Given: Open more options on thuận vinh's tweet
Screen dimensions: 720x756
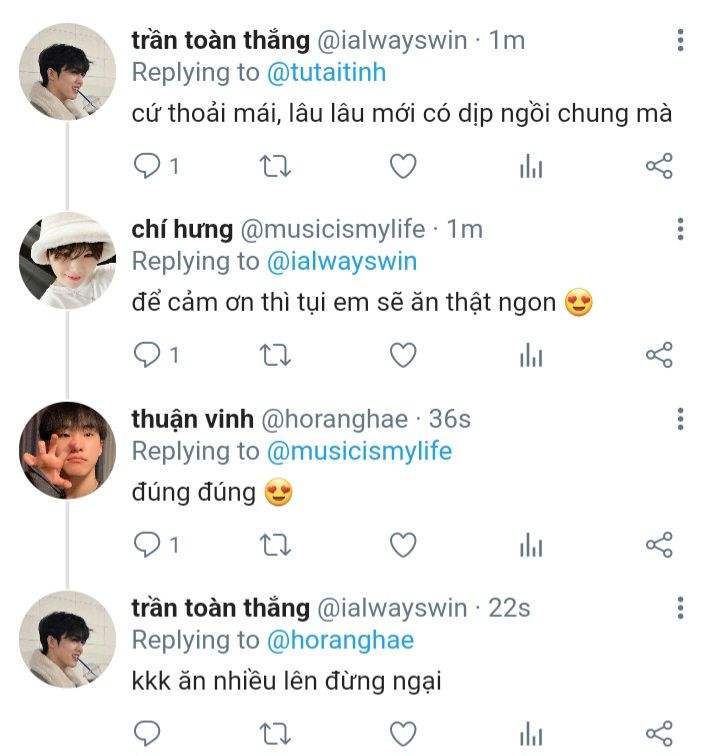Looking at the screenshot, I should click(x=681, y=419).
